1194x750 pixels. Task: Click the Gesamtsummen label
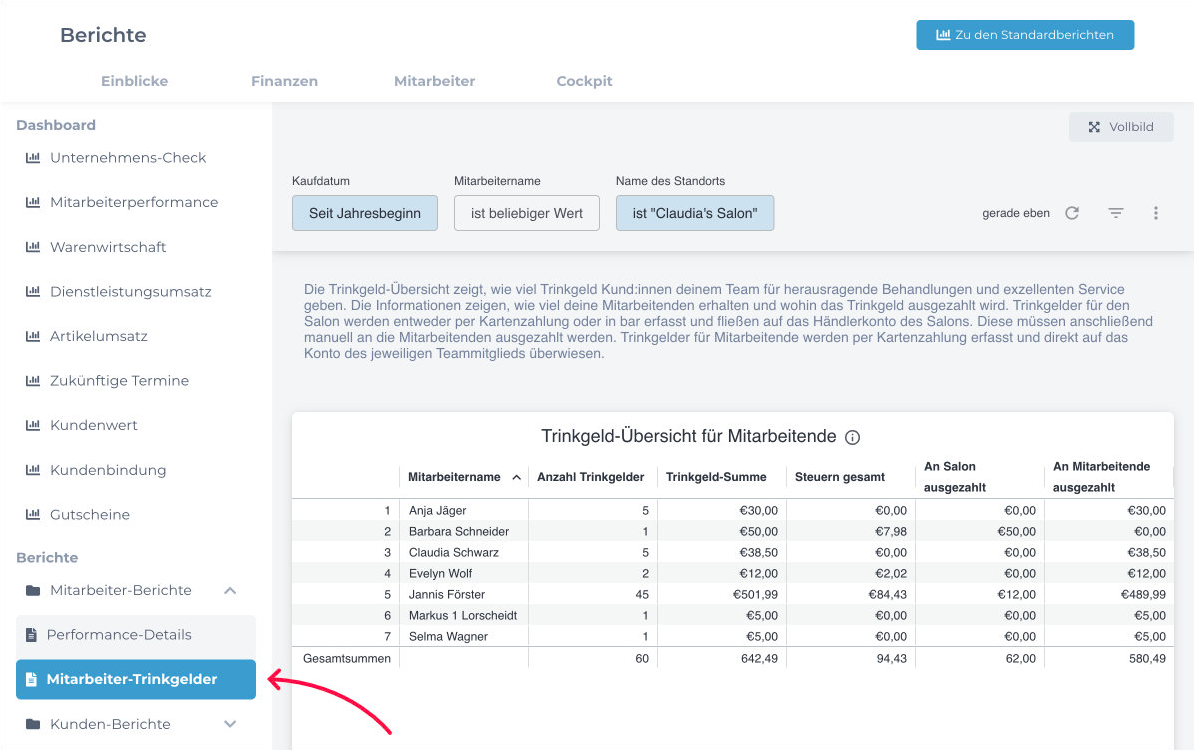tap(347, 659)
